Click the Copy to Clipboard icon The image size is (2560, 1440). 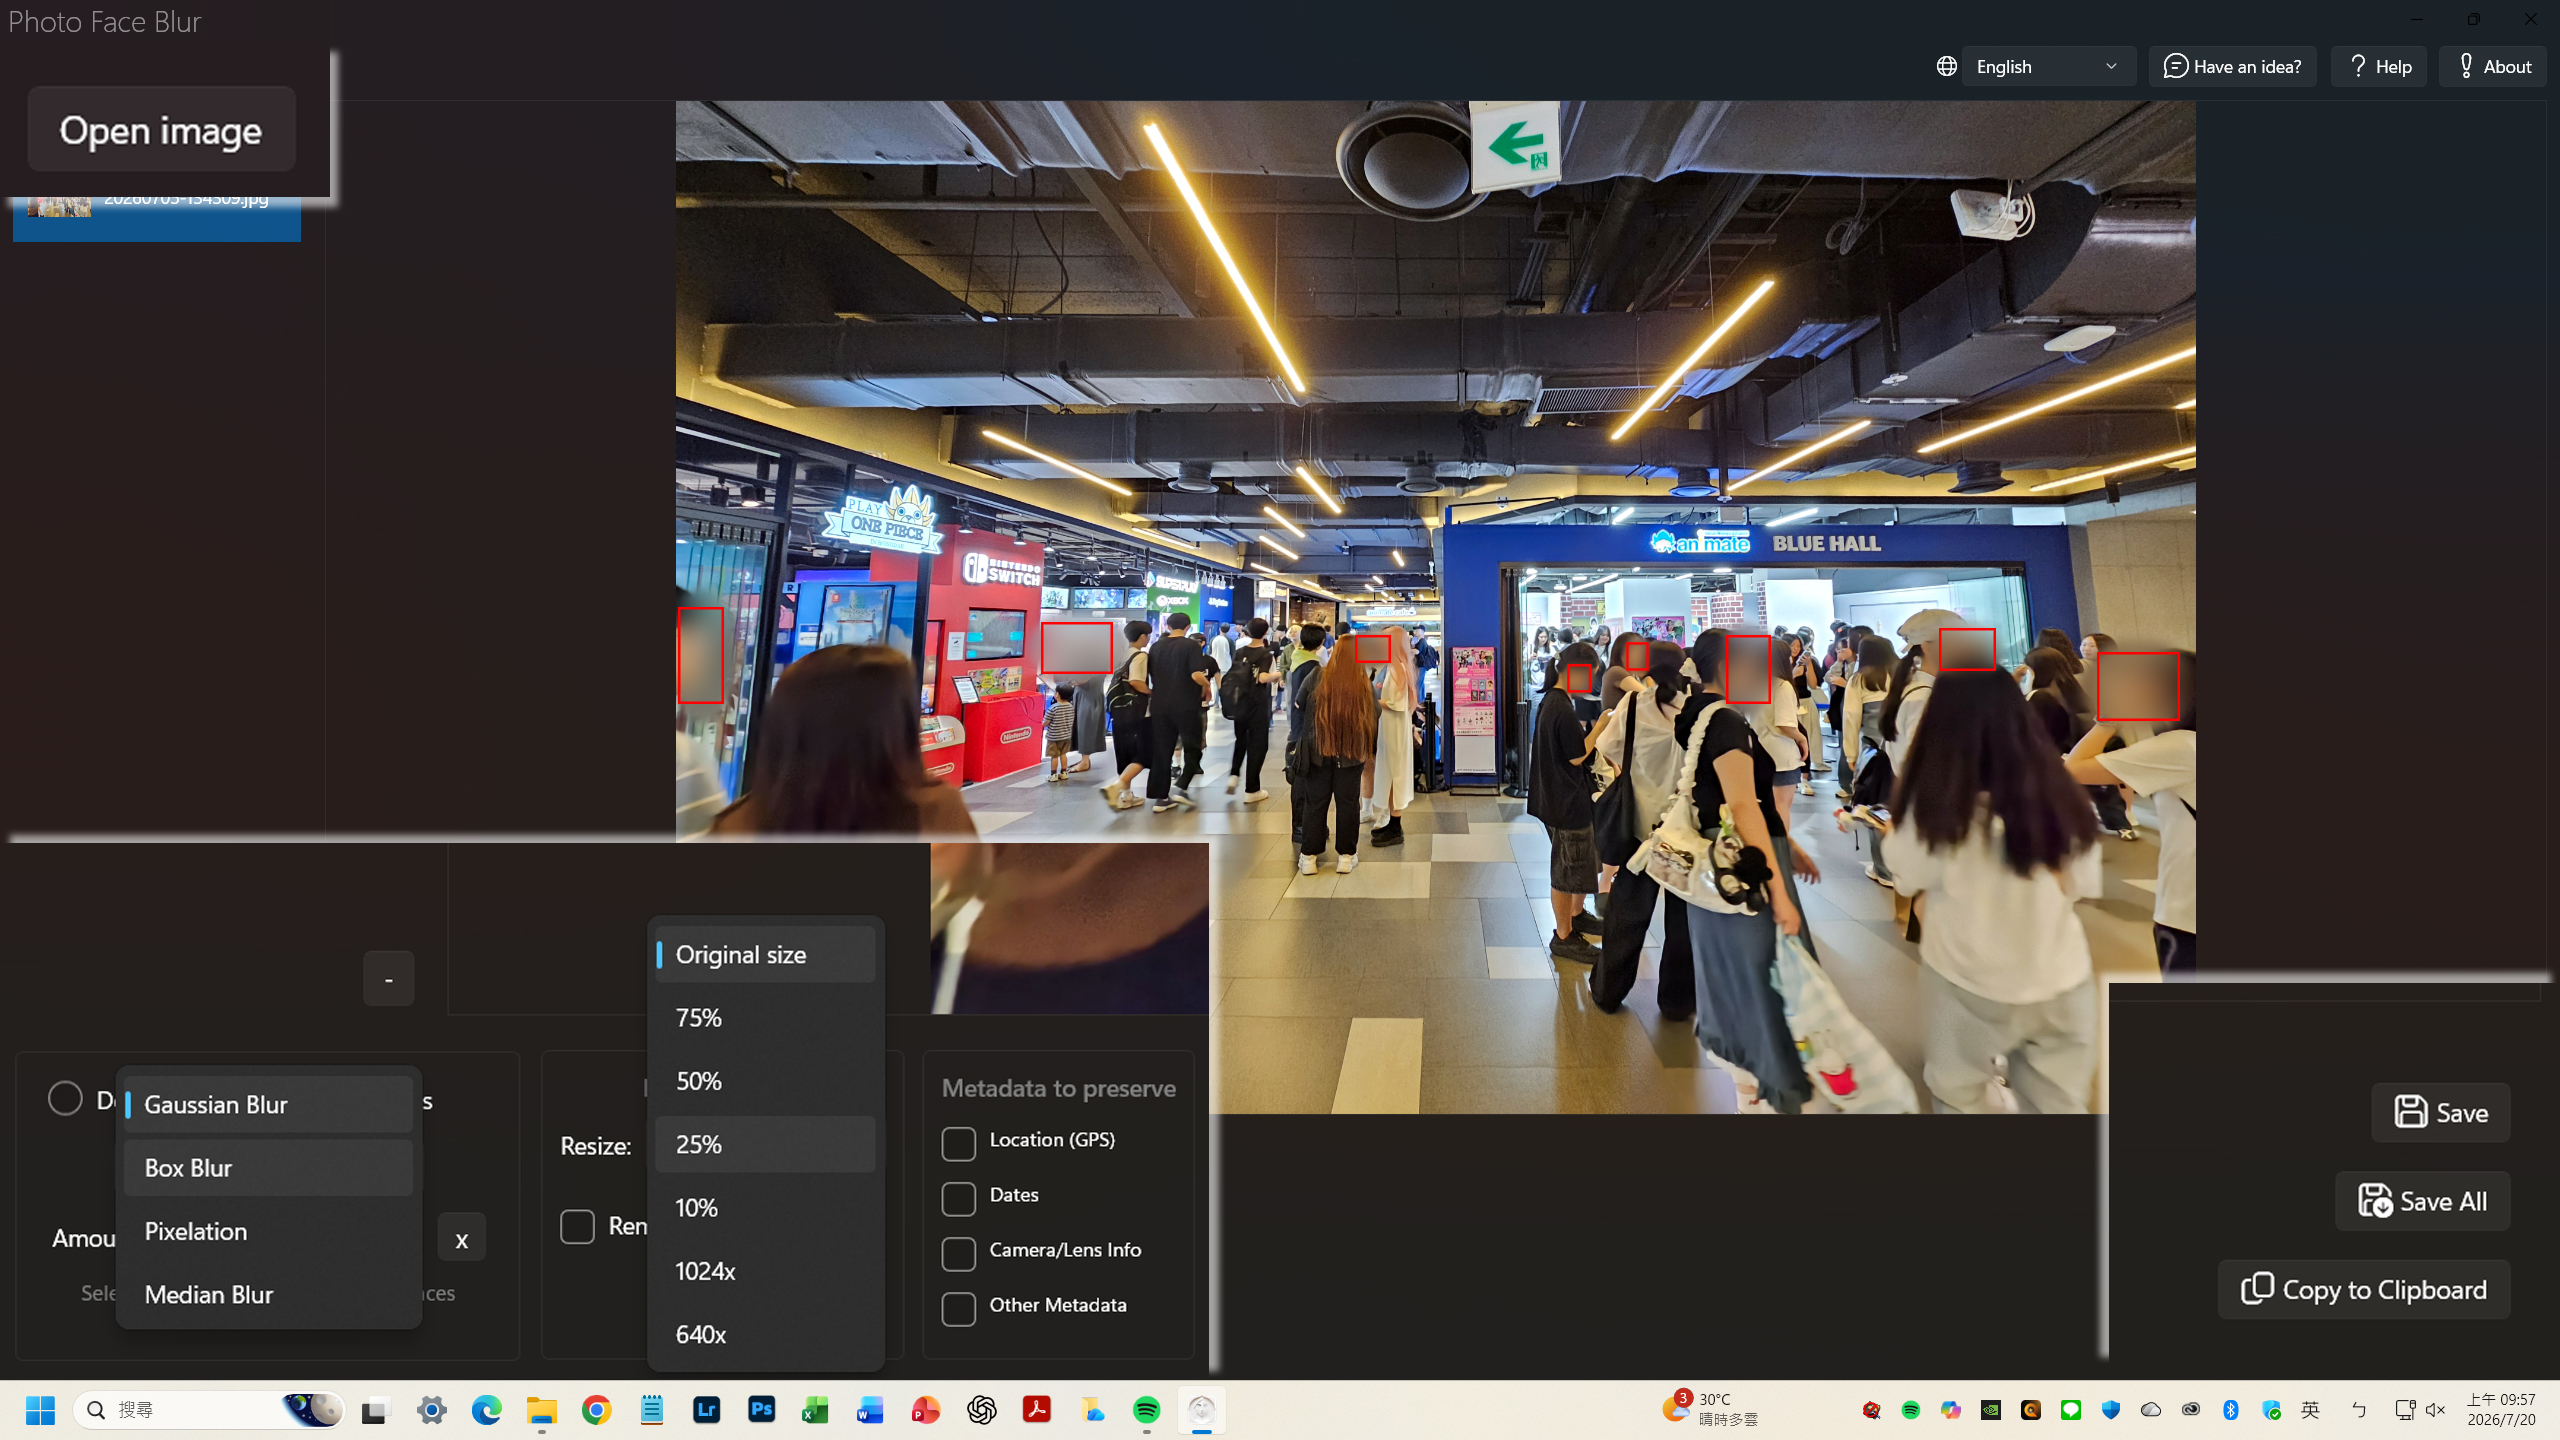click(x=2257, y=1288)
